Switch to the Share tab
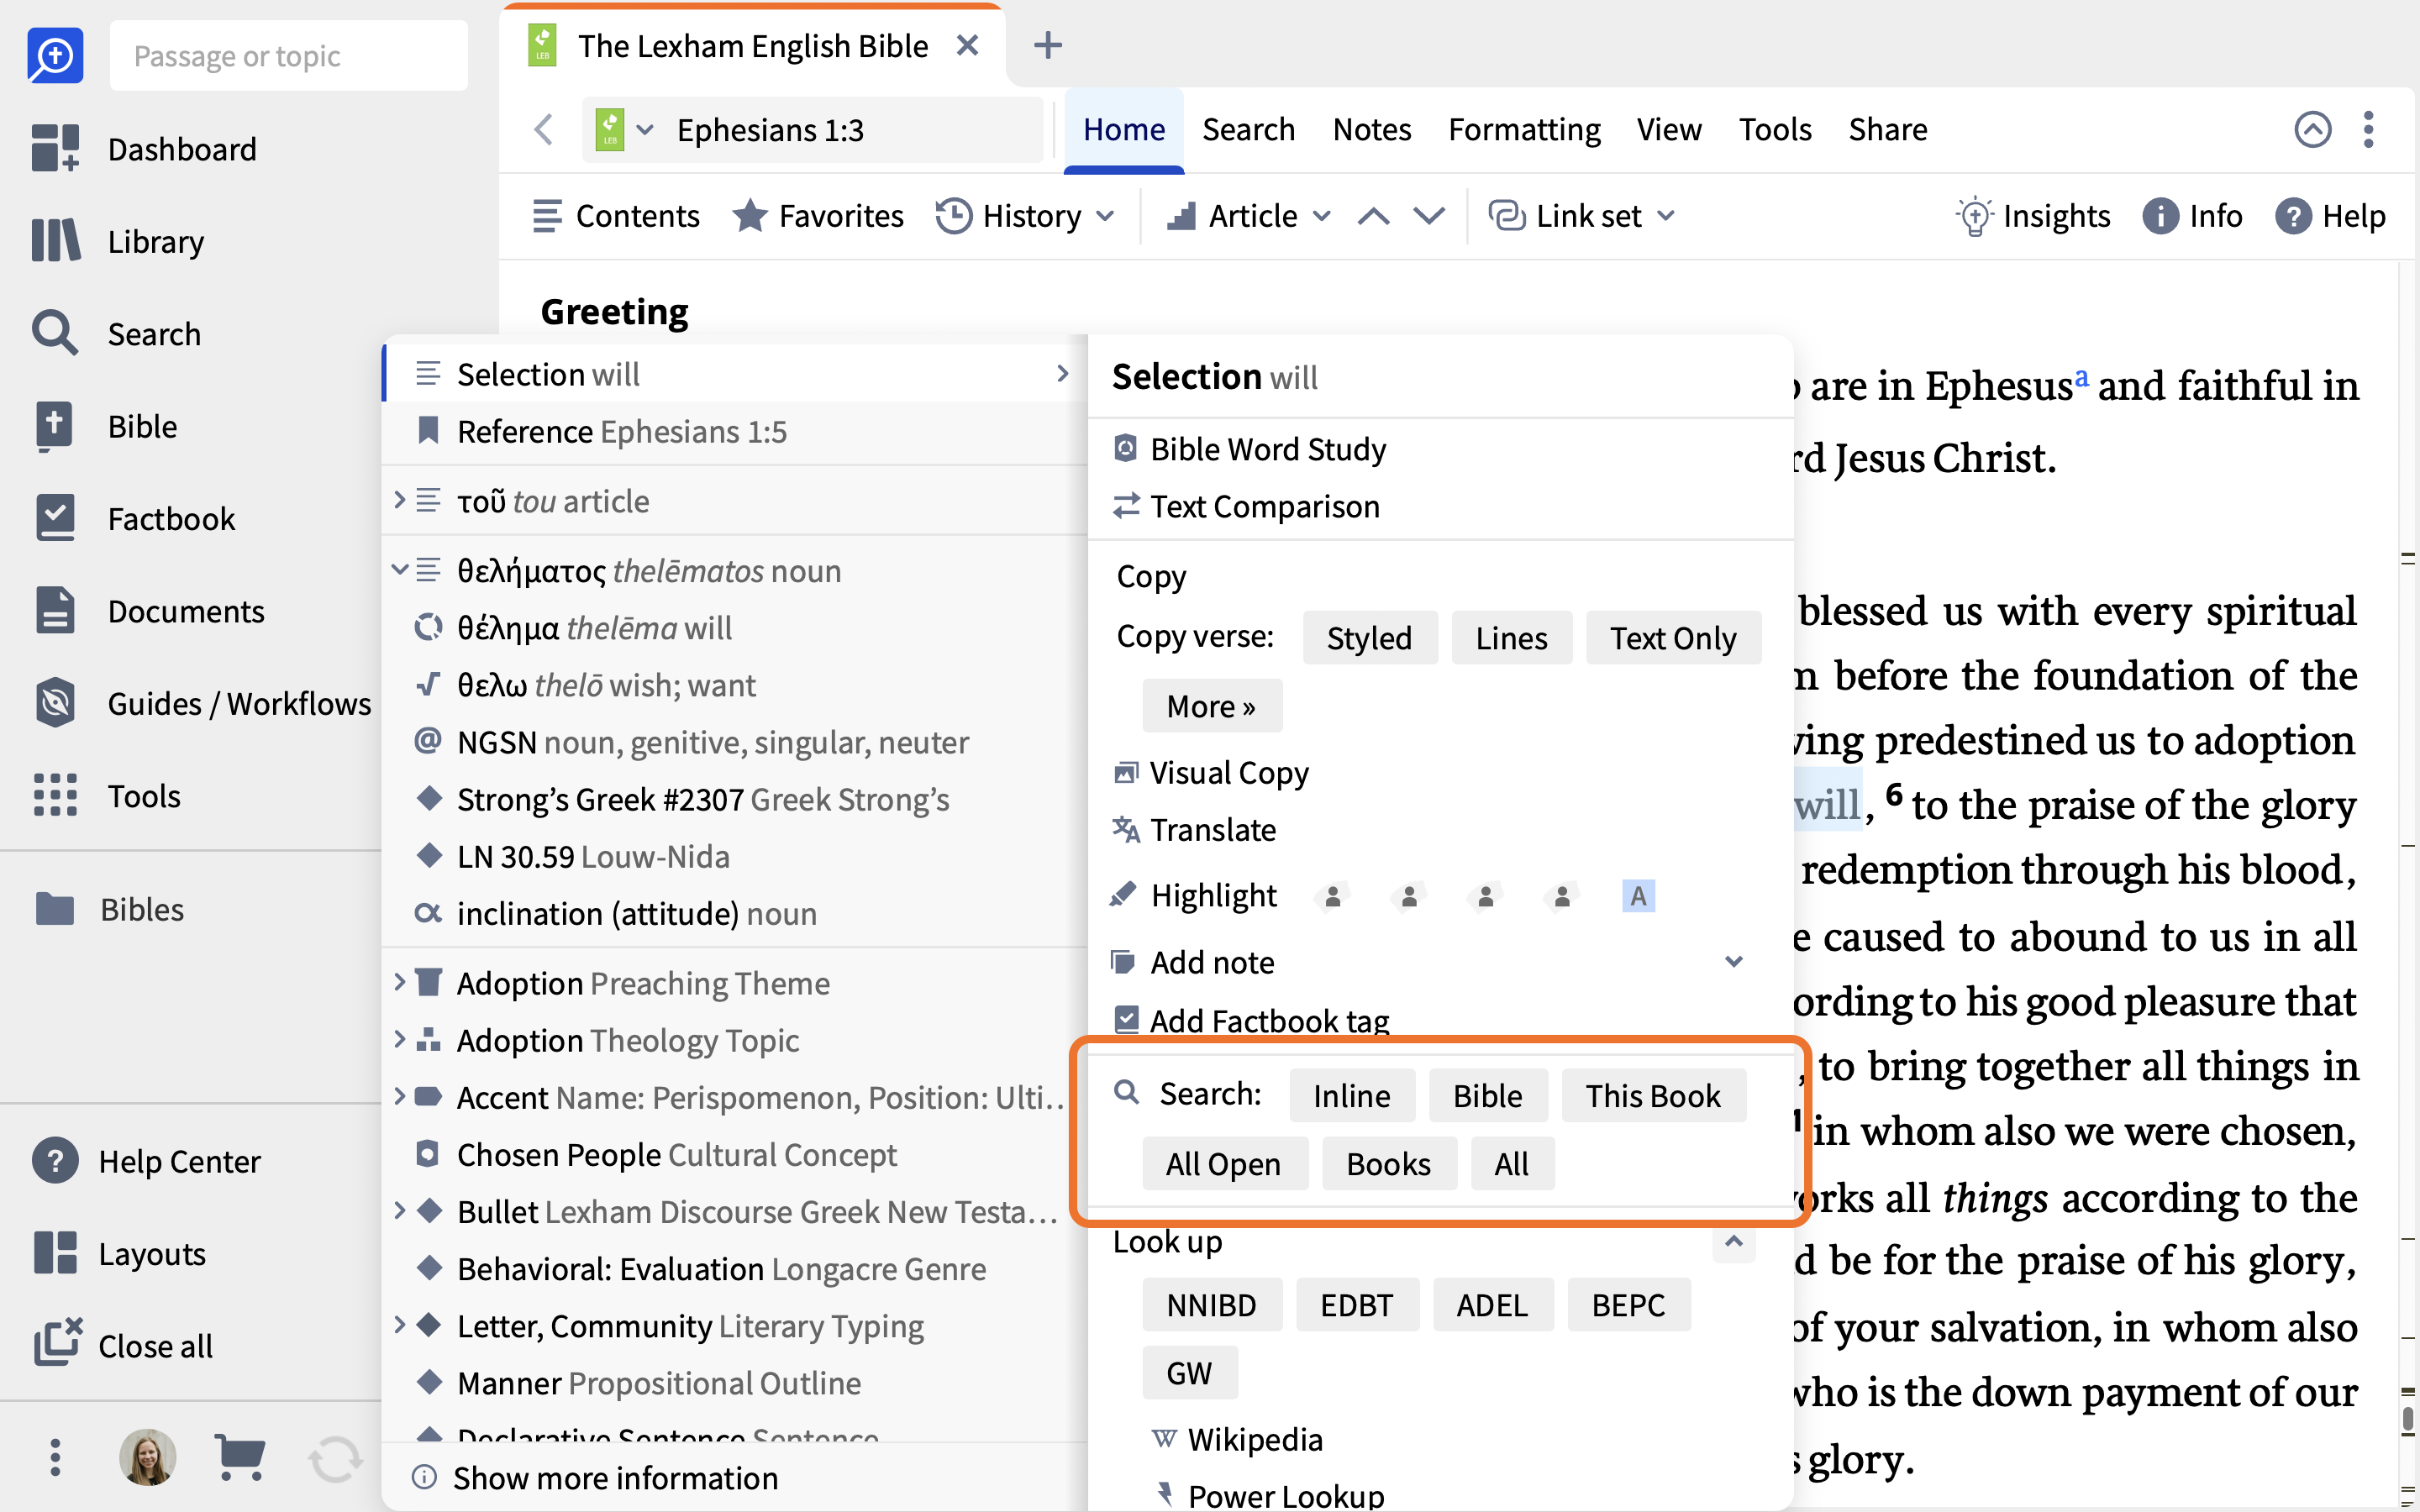 click(x=1887, y=129)
